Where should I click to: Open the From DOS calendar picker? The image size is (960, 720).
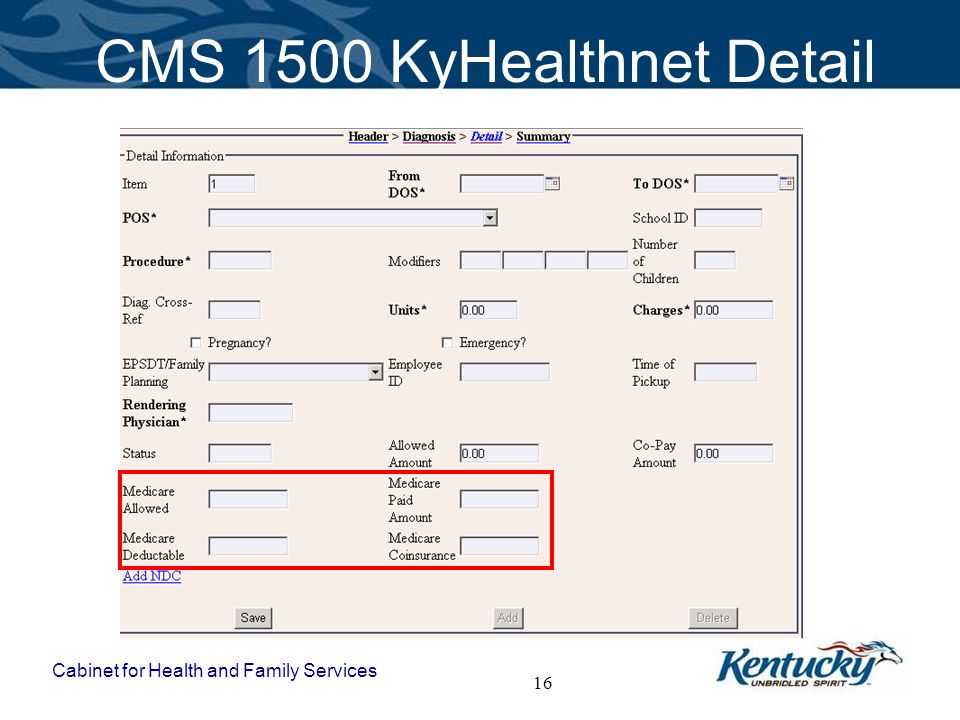pos(552,183)
